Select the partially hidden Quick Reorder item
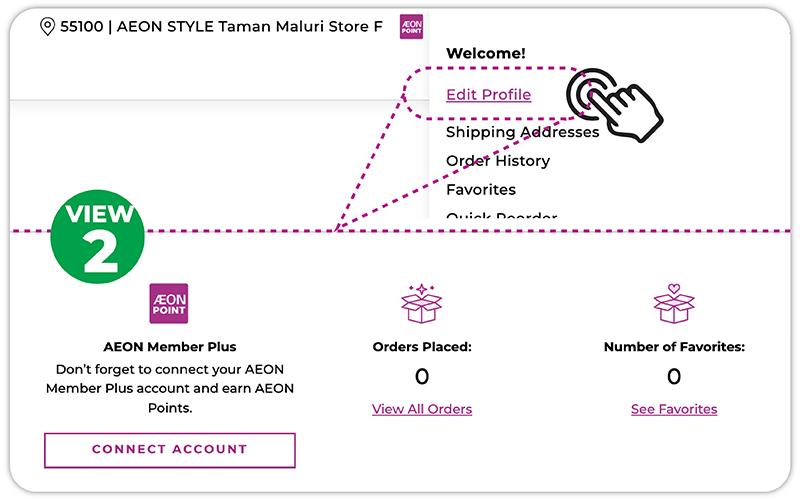800x500 pixels. (501, 216)
